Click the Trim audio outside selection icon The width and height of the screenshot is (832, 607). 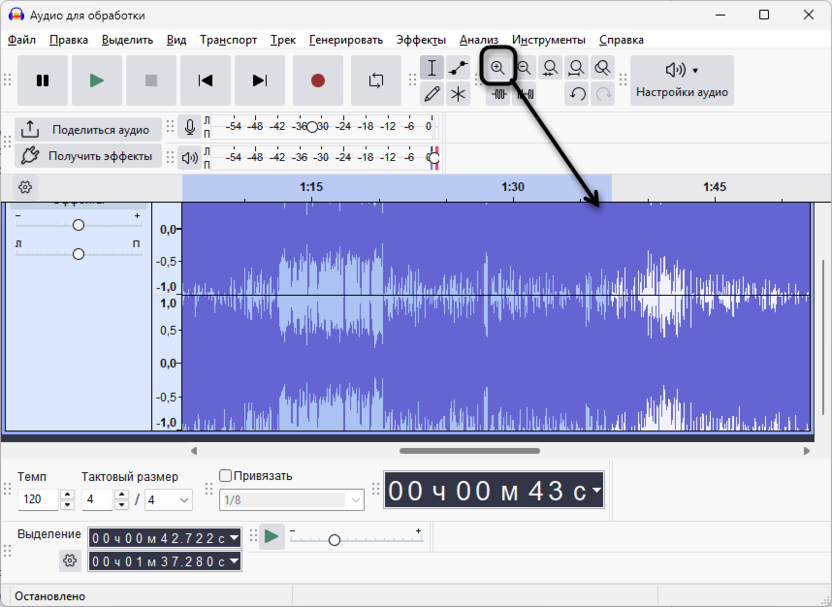click(x=500, y=94)
